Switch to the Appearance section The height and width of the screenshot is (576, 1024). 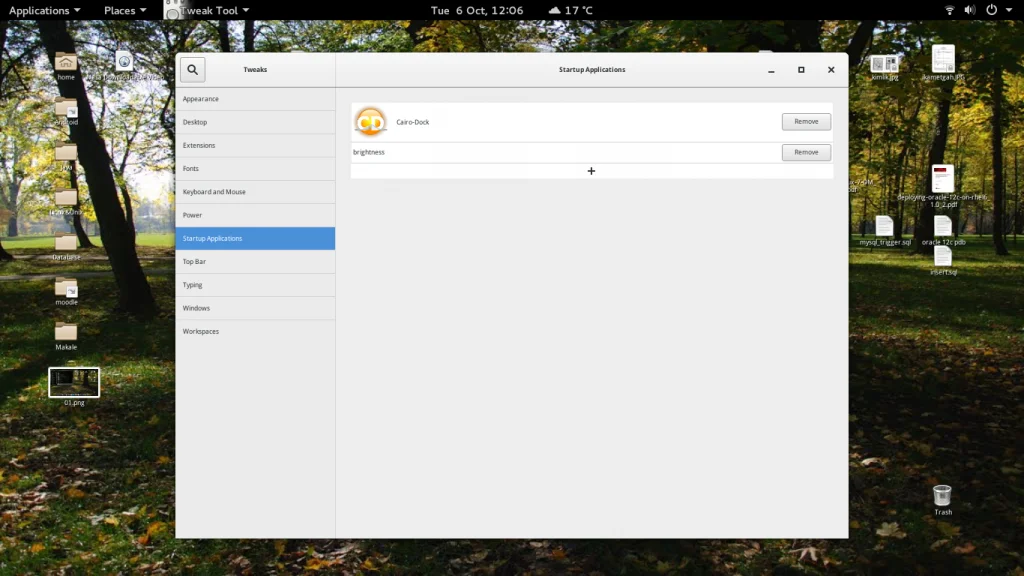[x=255, y=99]
